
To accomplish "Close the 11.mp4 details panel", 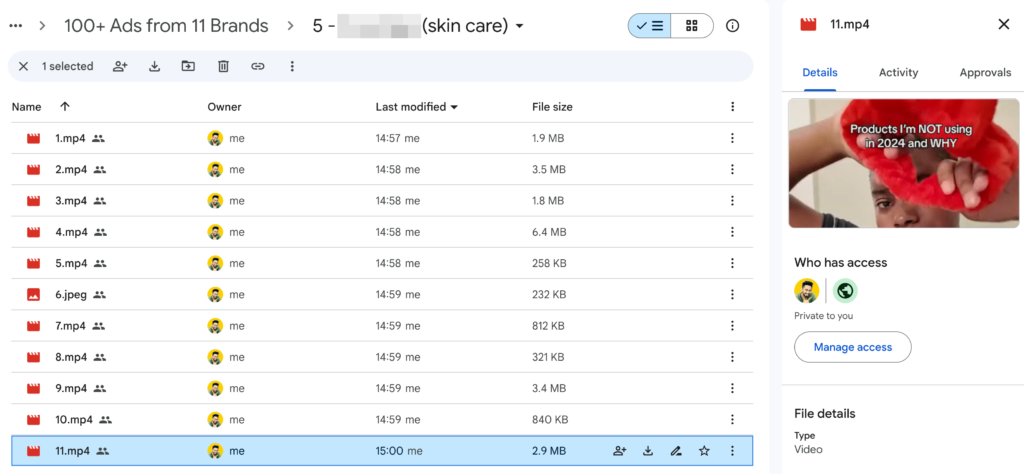I will point(1004,25).
